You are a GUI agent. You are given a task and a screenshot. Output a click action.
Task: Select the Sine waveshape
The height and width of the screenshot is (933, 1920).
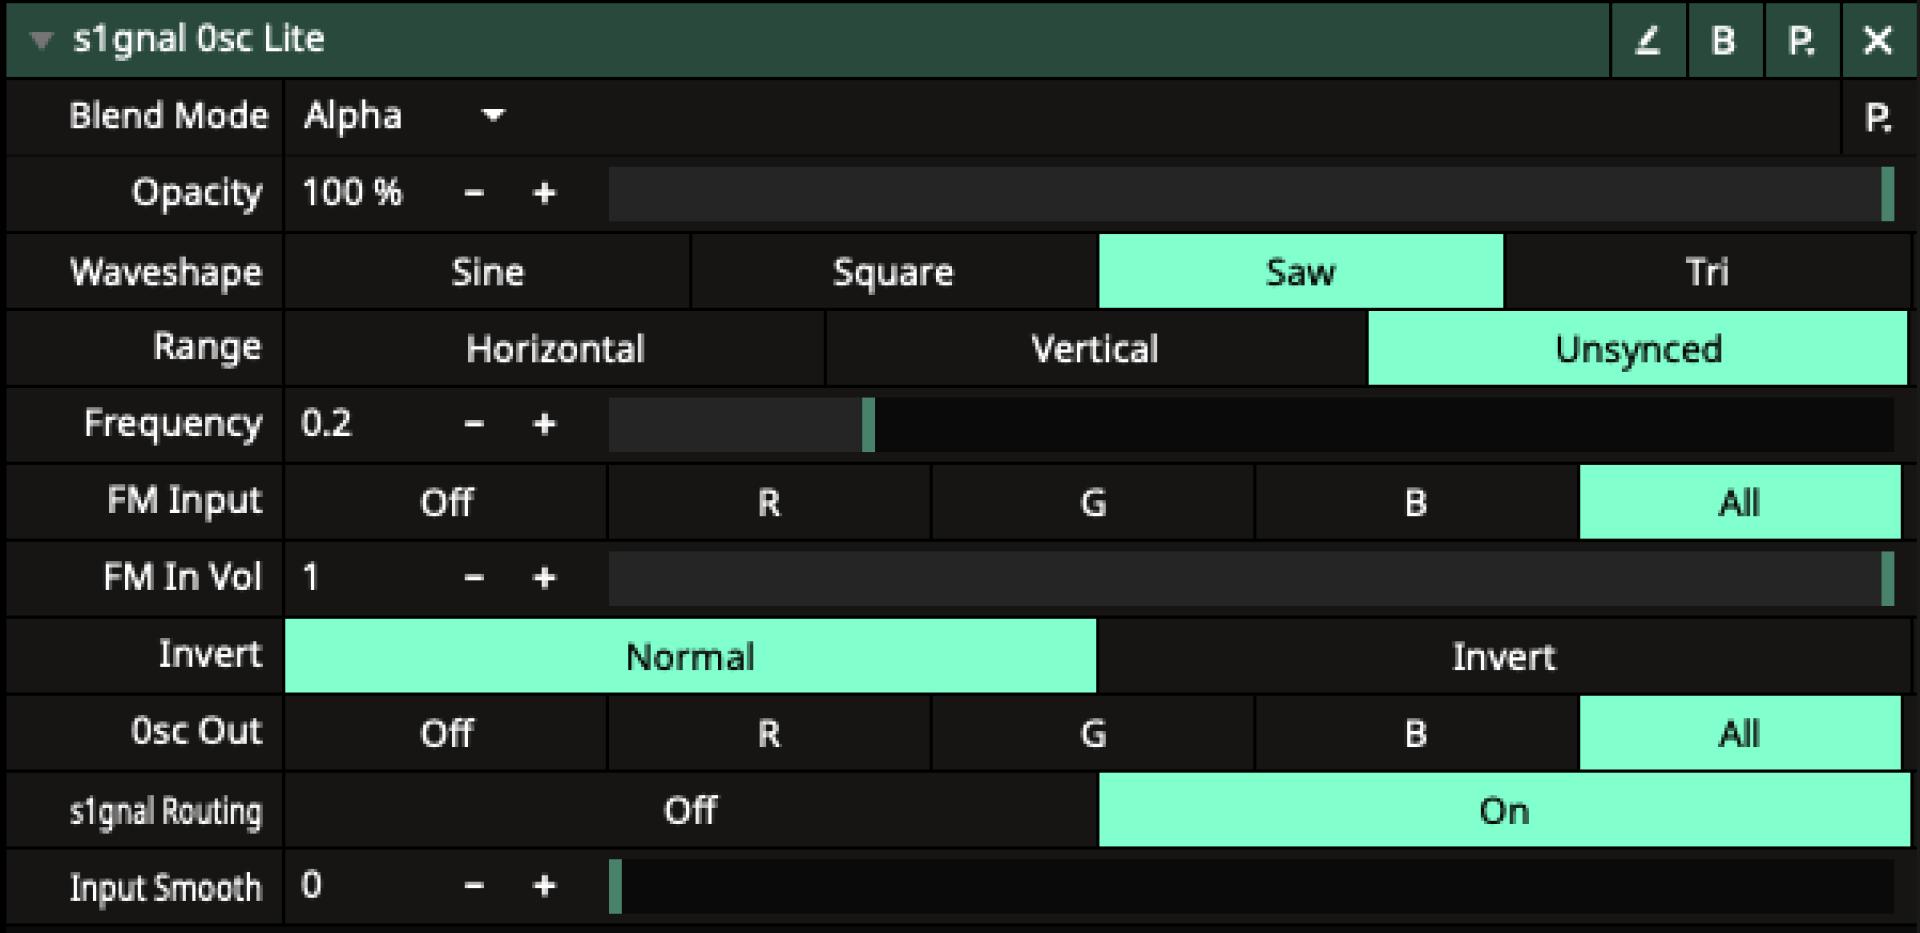(x=487, y=272)
